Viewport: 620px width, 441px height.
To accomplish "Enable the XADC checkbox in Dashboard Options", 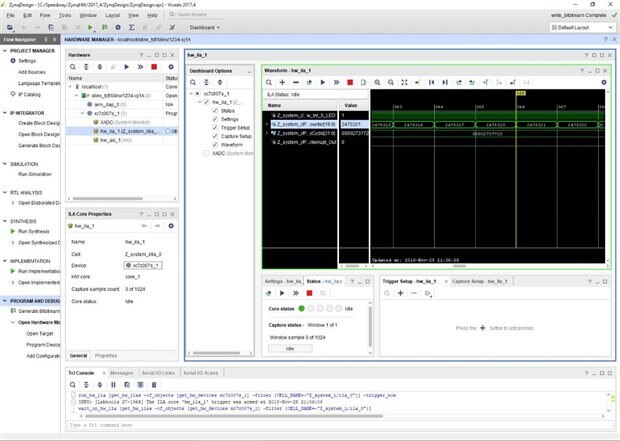I will coord(207,154).
